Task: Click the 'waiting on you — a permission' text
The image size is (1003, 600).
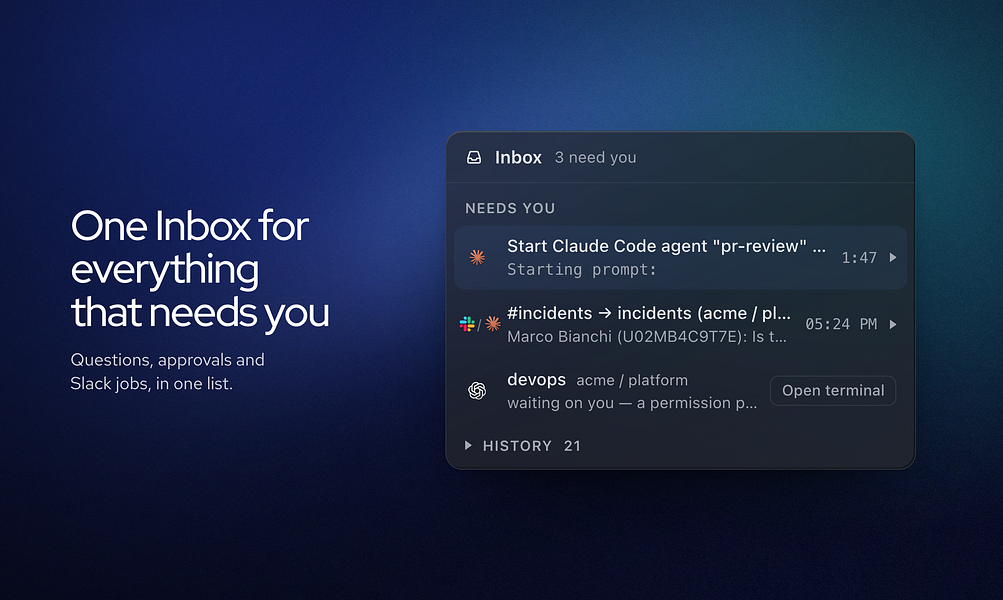Action: pyautogui.click(x=632, y=403)
